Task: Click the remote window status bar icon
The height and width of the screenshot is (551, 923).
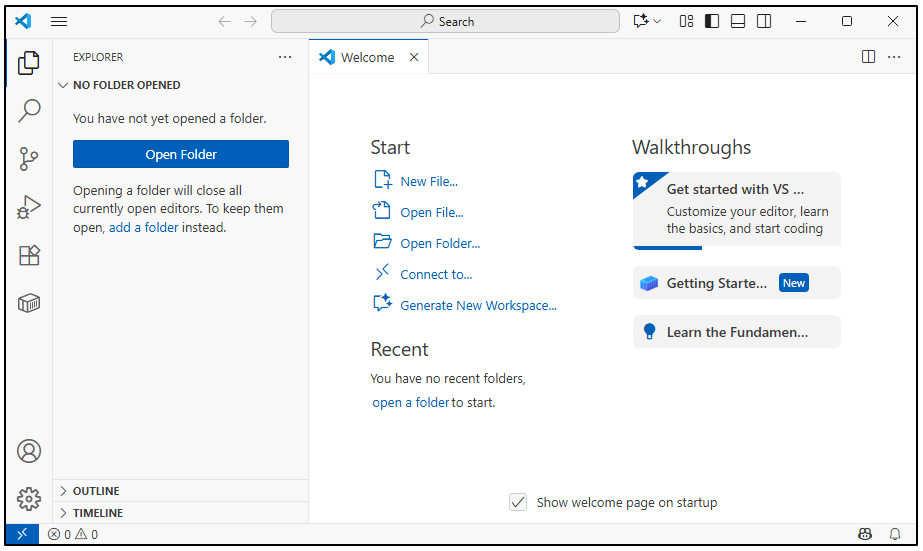Action: coord(22,534)
